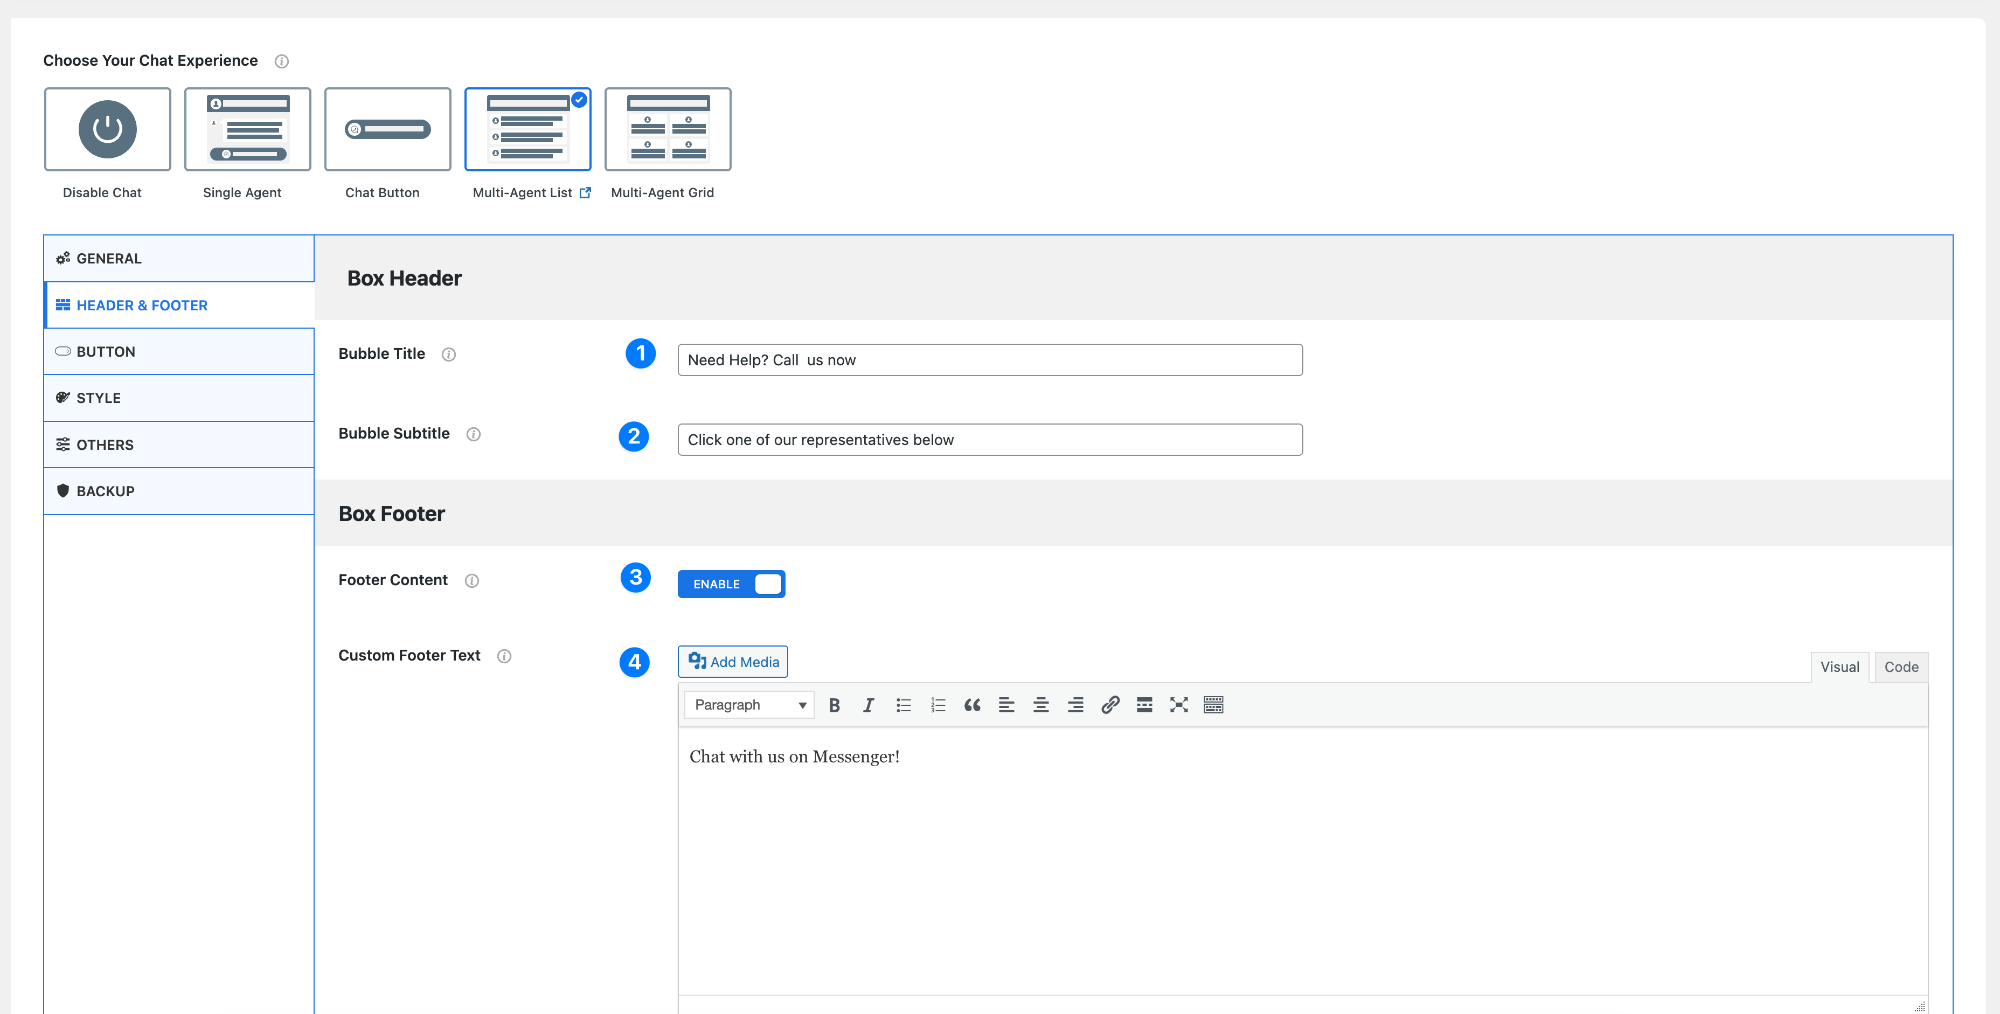Apply blockquote formatting to footer text
The width and height of the screenshot is (2000, 1014).
971,705
